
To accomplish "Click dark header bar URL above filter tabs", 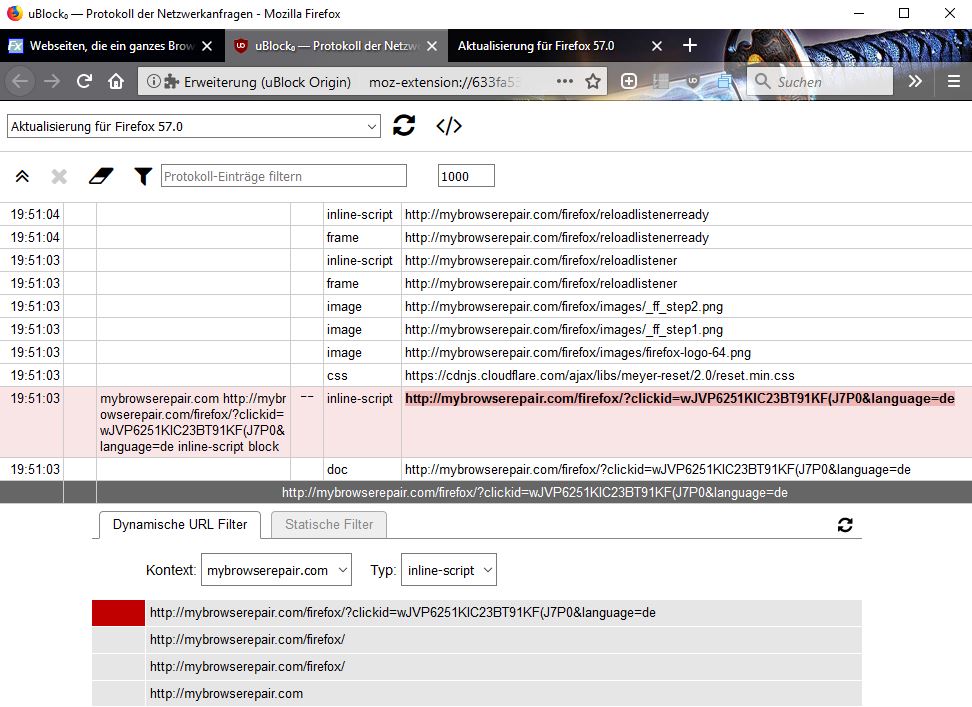I will click(534, 493).
